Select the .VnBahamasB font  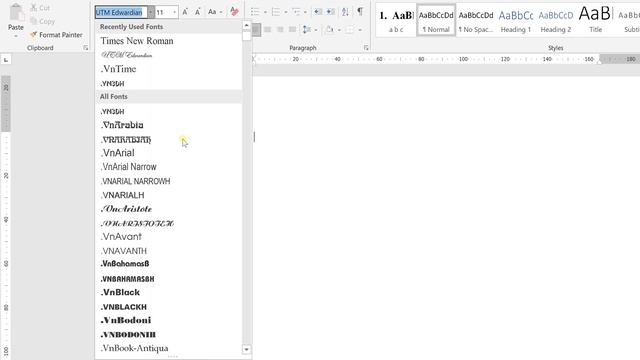click(169, 264)
